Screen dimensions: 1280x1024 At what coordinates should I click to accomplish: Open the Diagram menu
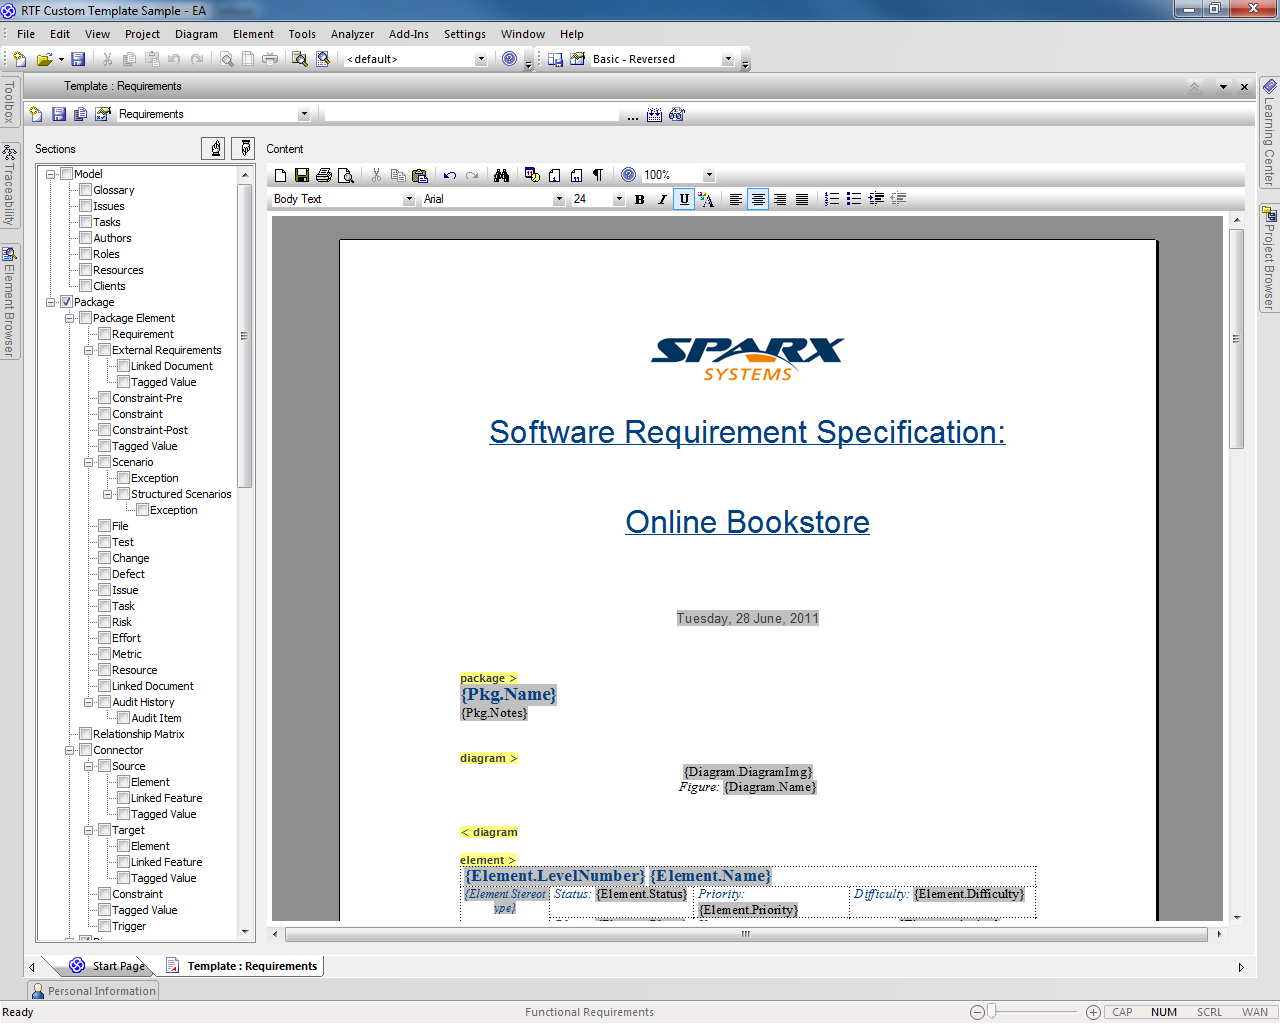tap(196, 34)
